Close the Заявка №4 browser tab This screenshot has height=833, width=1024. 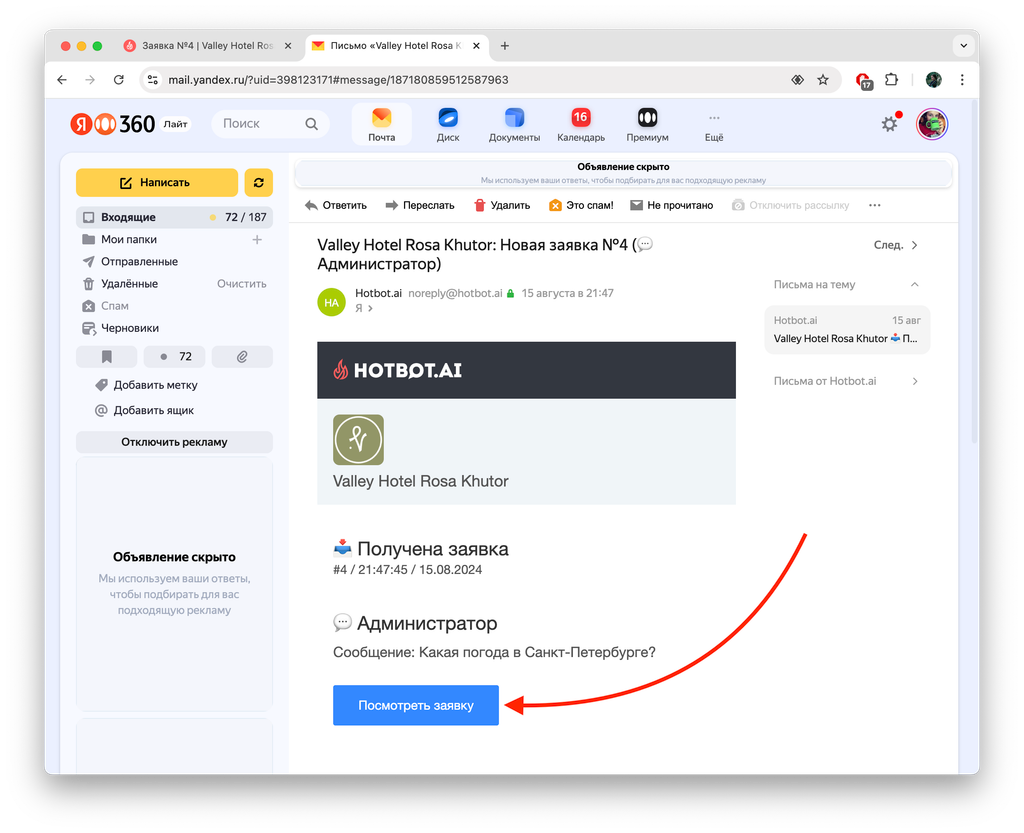pos(287,46)
